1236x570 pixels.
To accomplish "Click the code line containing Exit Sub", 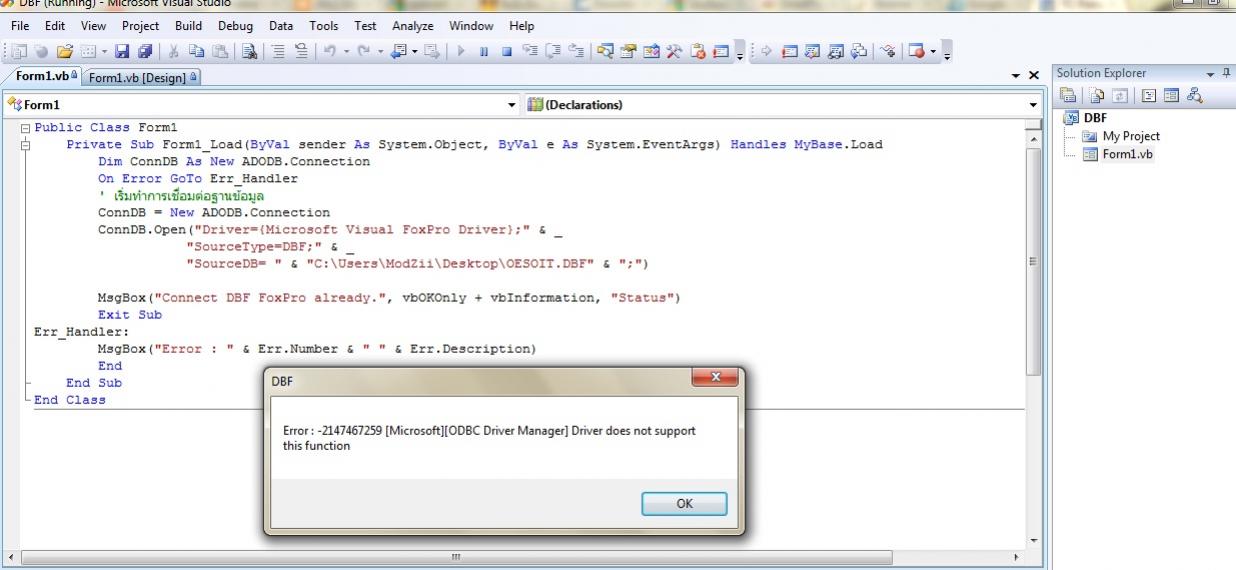I will point(130,315).
